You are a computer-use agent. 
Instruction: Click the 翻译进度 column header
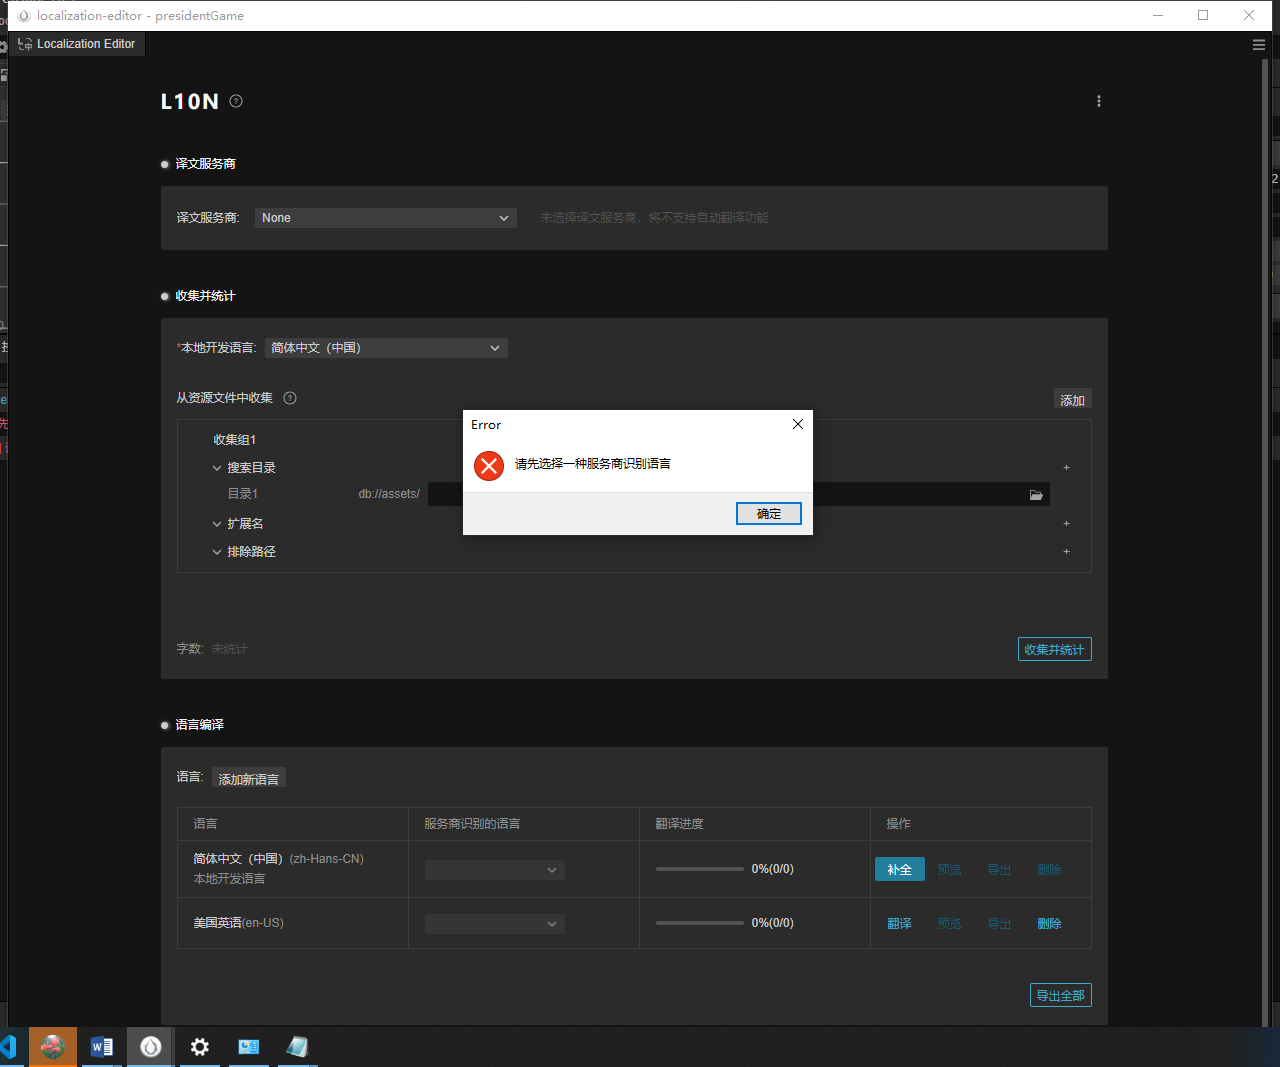click(x=680, y=824)
